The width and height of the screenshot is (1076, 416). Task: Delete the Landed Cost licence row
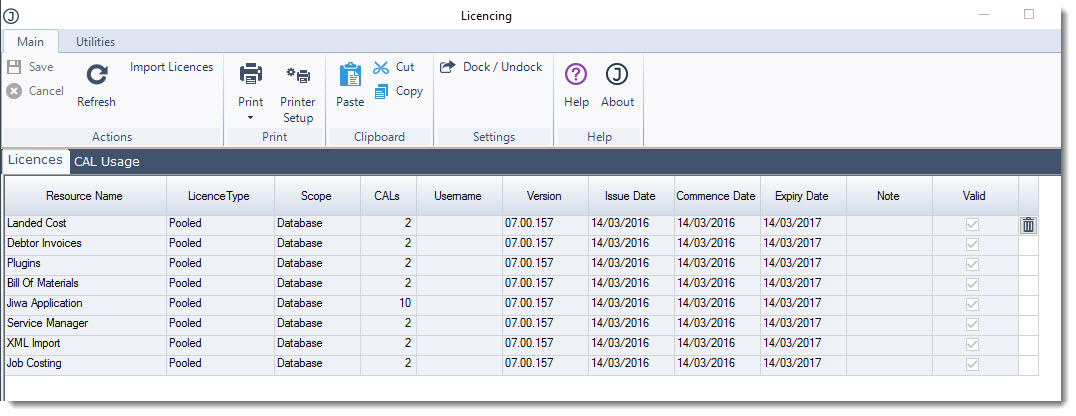coord(1029,224)
